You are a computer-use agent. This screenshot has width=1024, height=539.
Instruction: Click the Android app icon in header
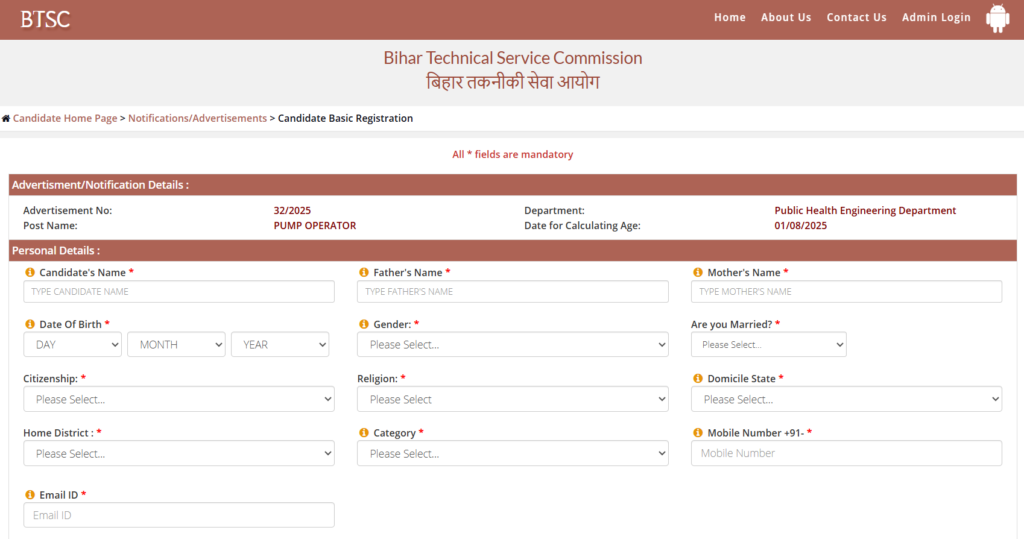click(997, 18)
